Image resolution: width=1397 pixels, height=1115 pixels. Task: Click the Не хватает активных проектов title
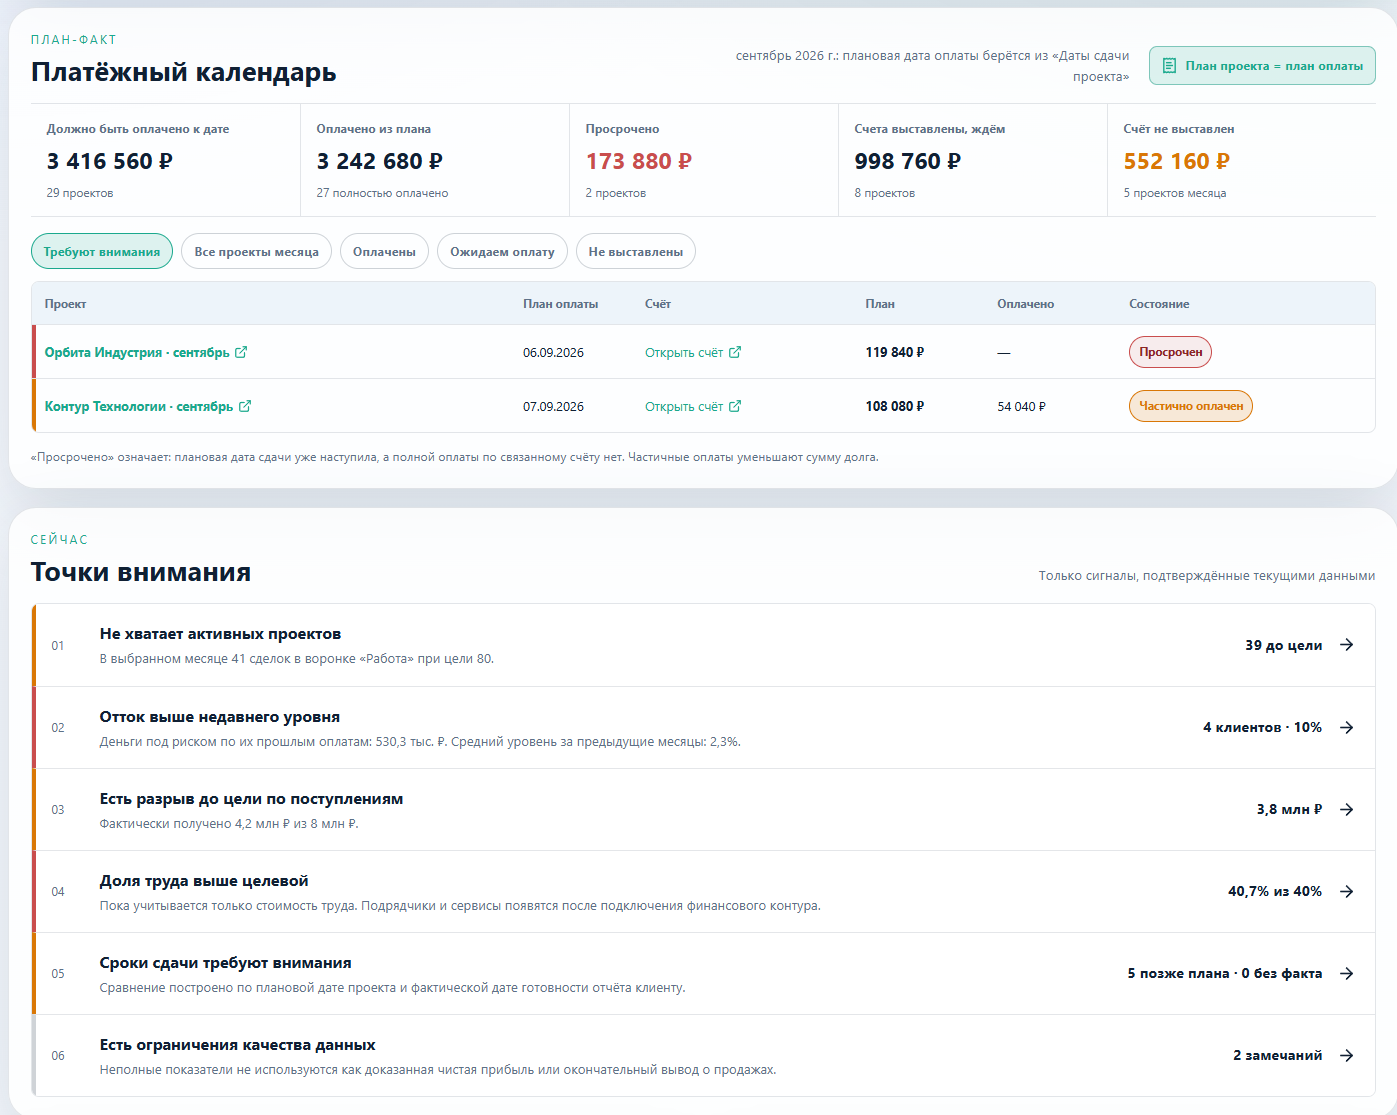[x=220, y=634]
